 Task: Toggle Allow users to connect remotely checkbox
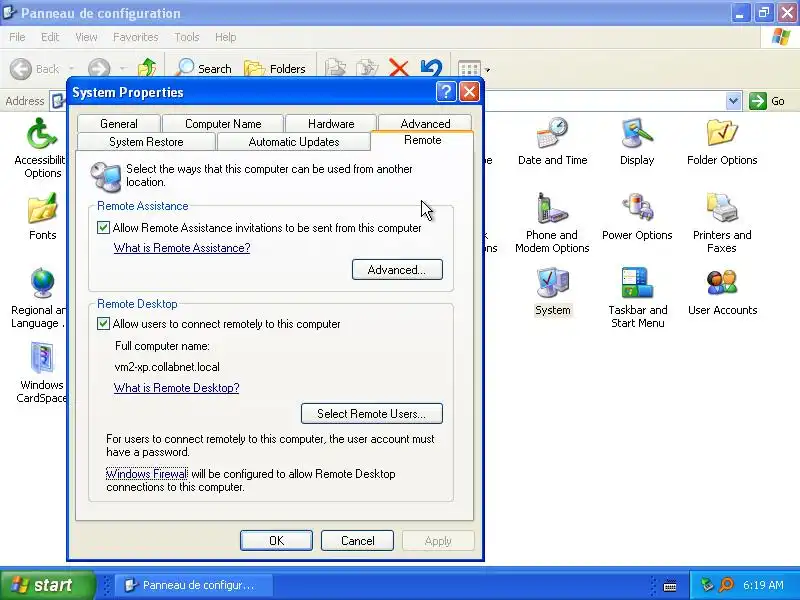pyautogui.click(x=103, y=323)
